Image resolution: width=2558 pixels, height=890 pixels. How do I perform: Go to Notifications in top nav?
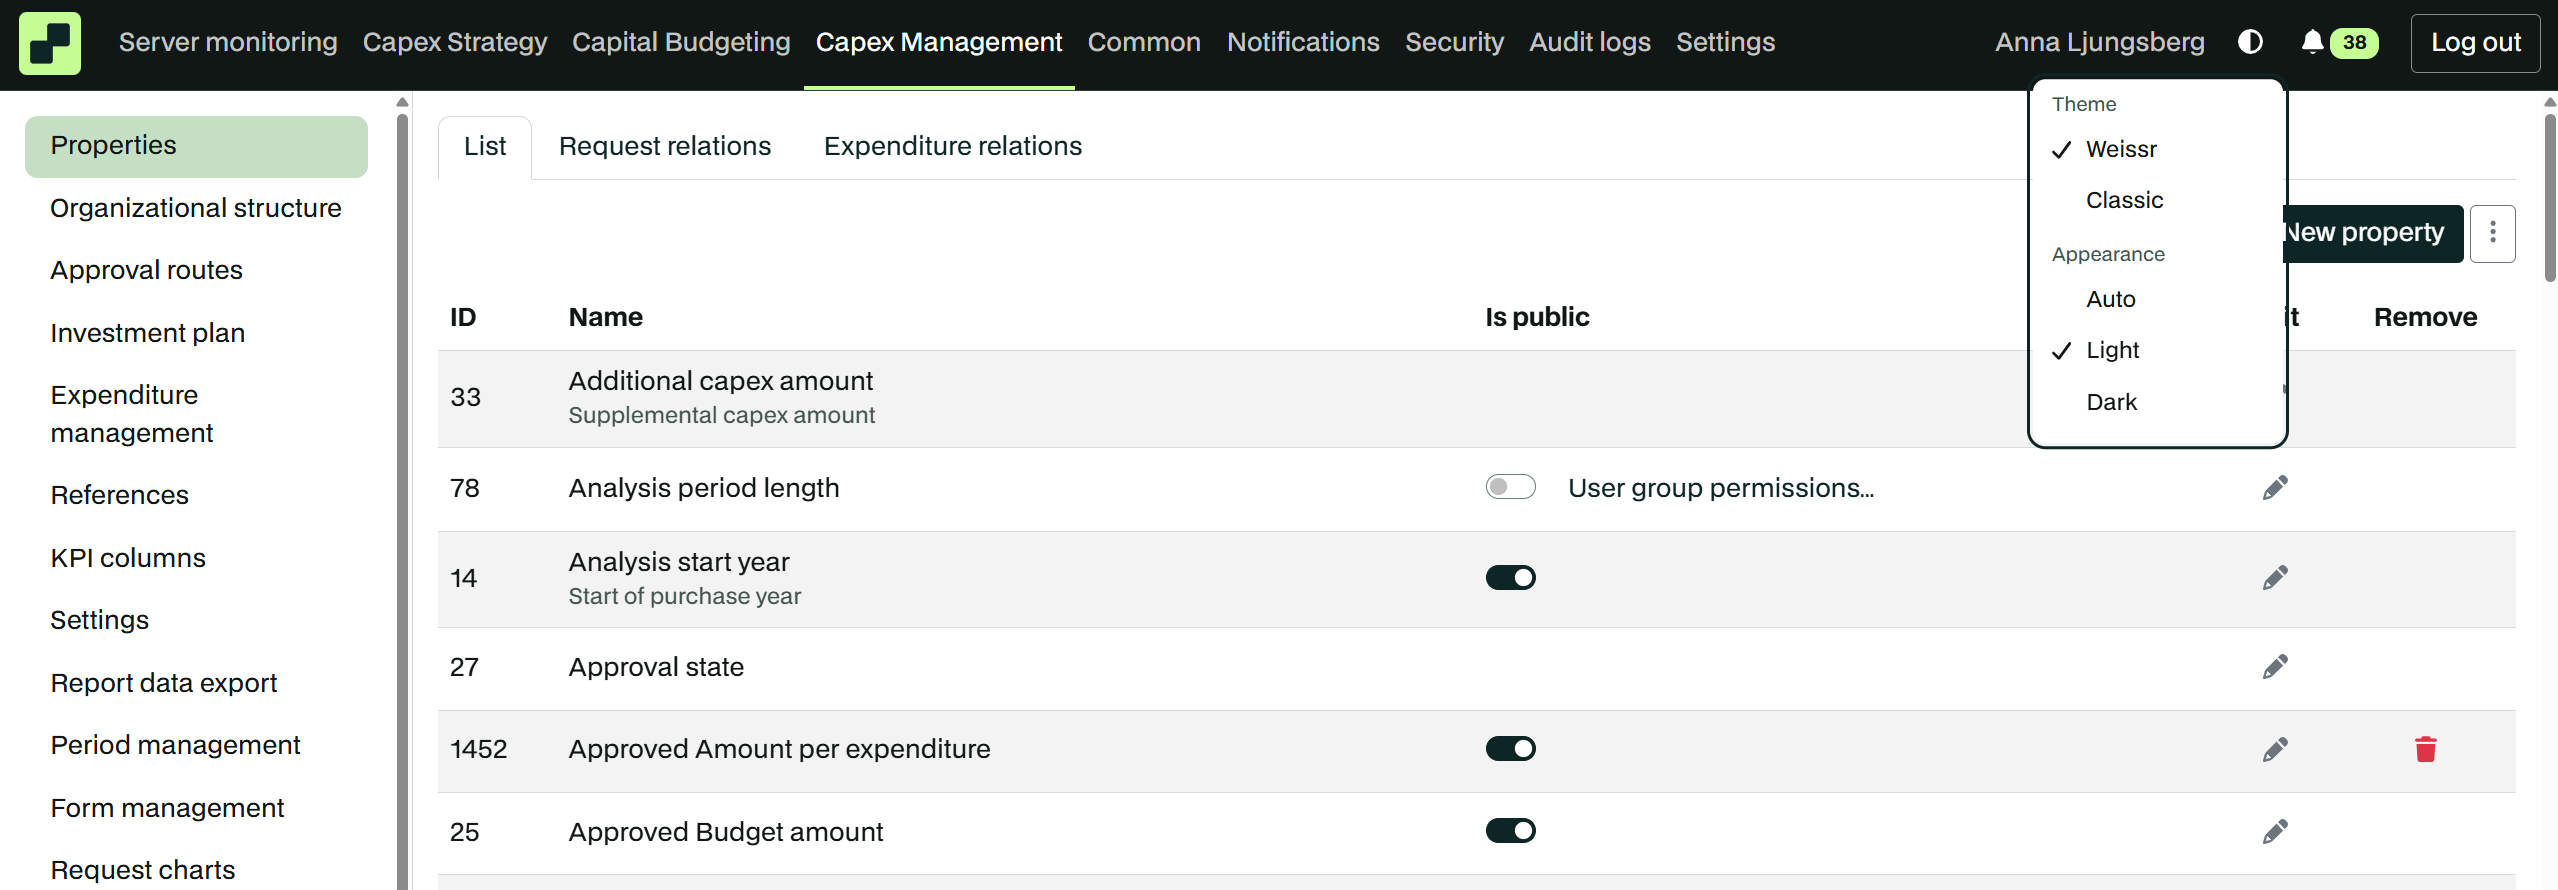click(x=1303, y=43)
